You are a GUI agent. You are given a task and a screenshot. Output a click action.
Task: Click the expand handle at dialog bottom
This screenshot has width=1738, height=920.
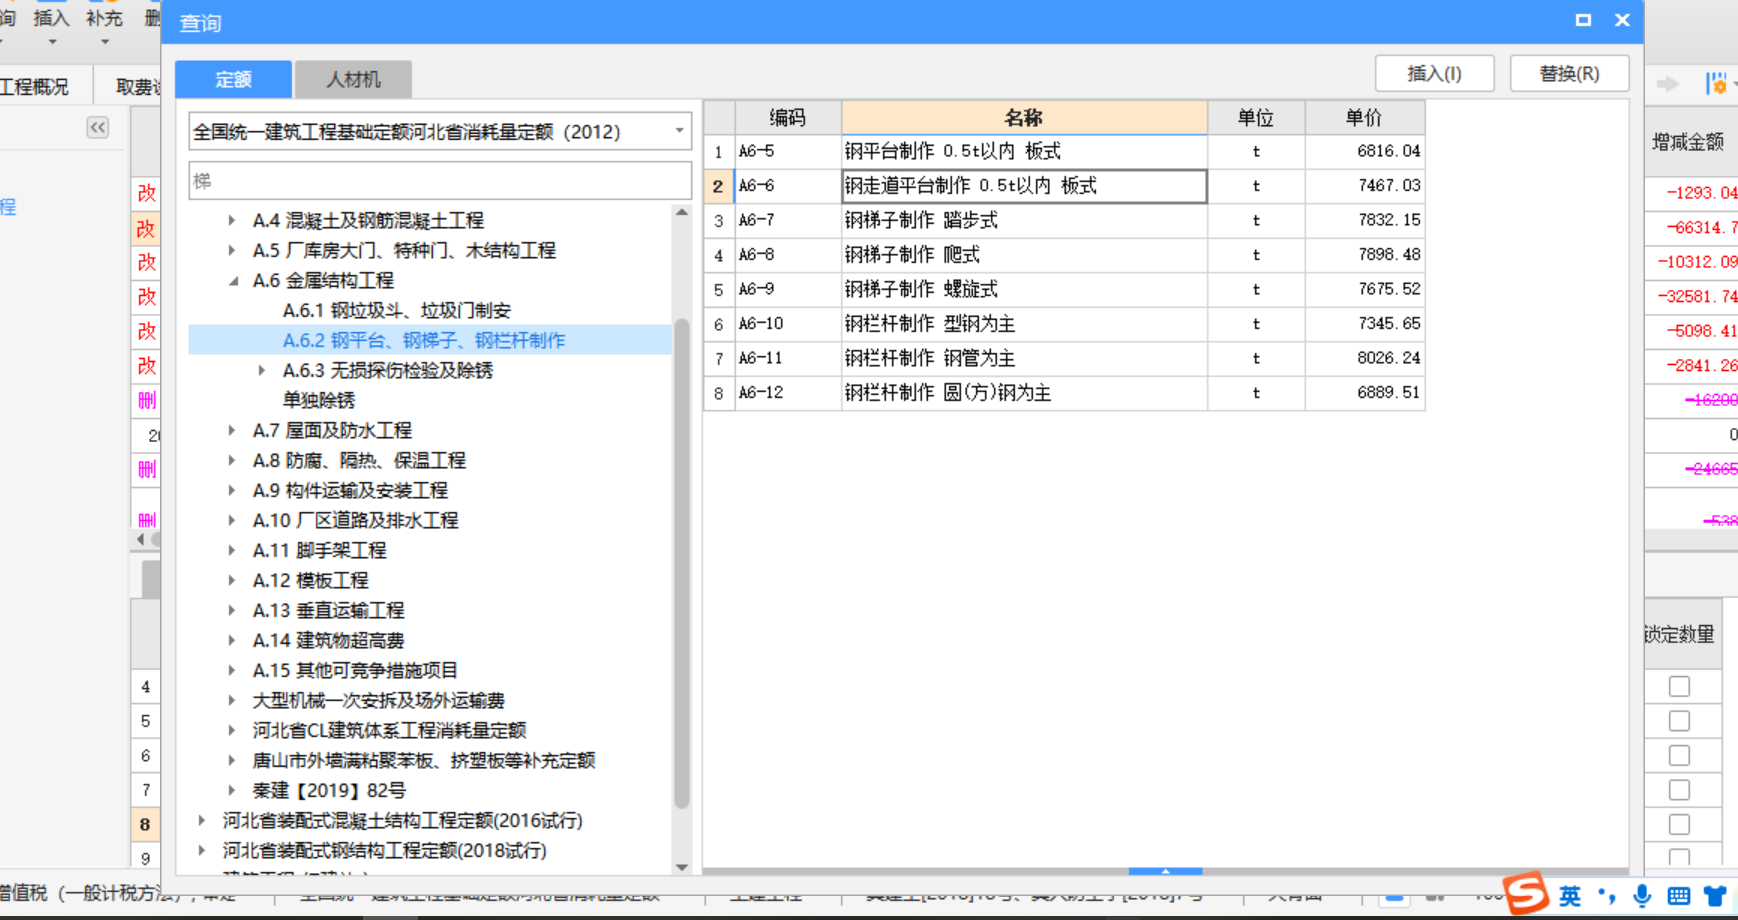click(1165, 872)
